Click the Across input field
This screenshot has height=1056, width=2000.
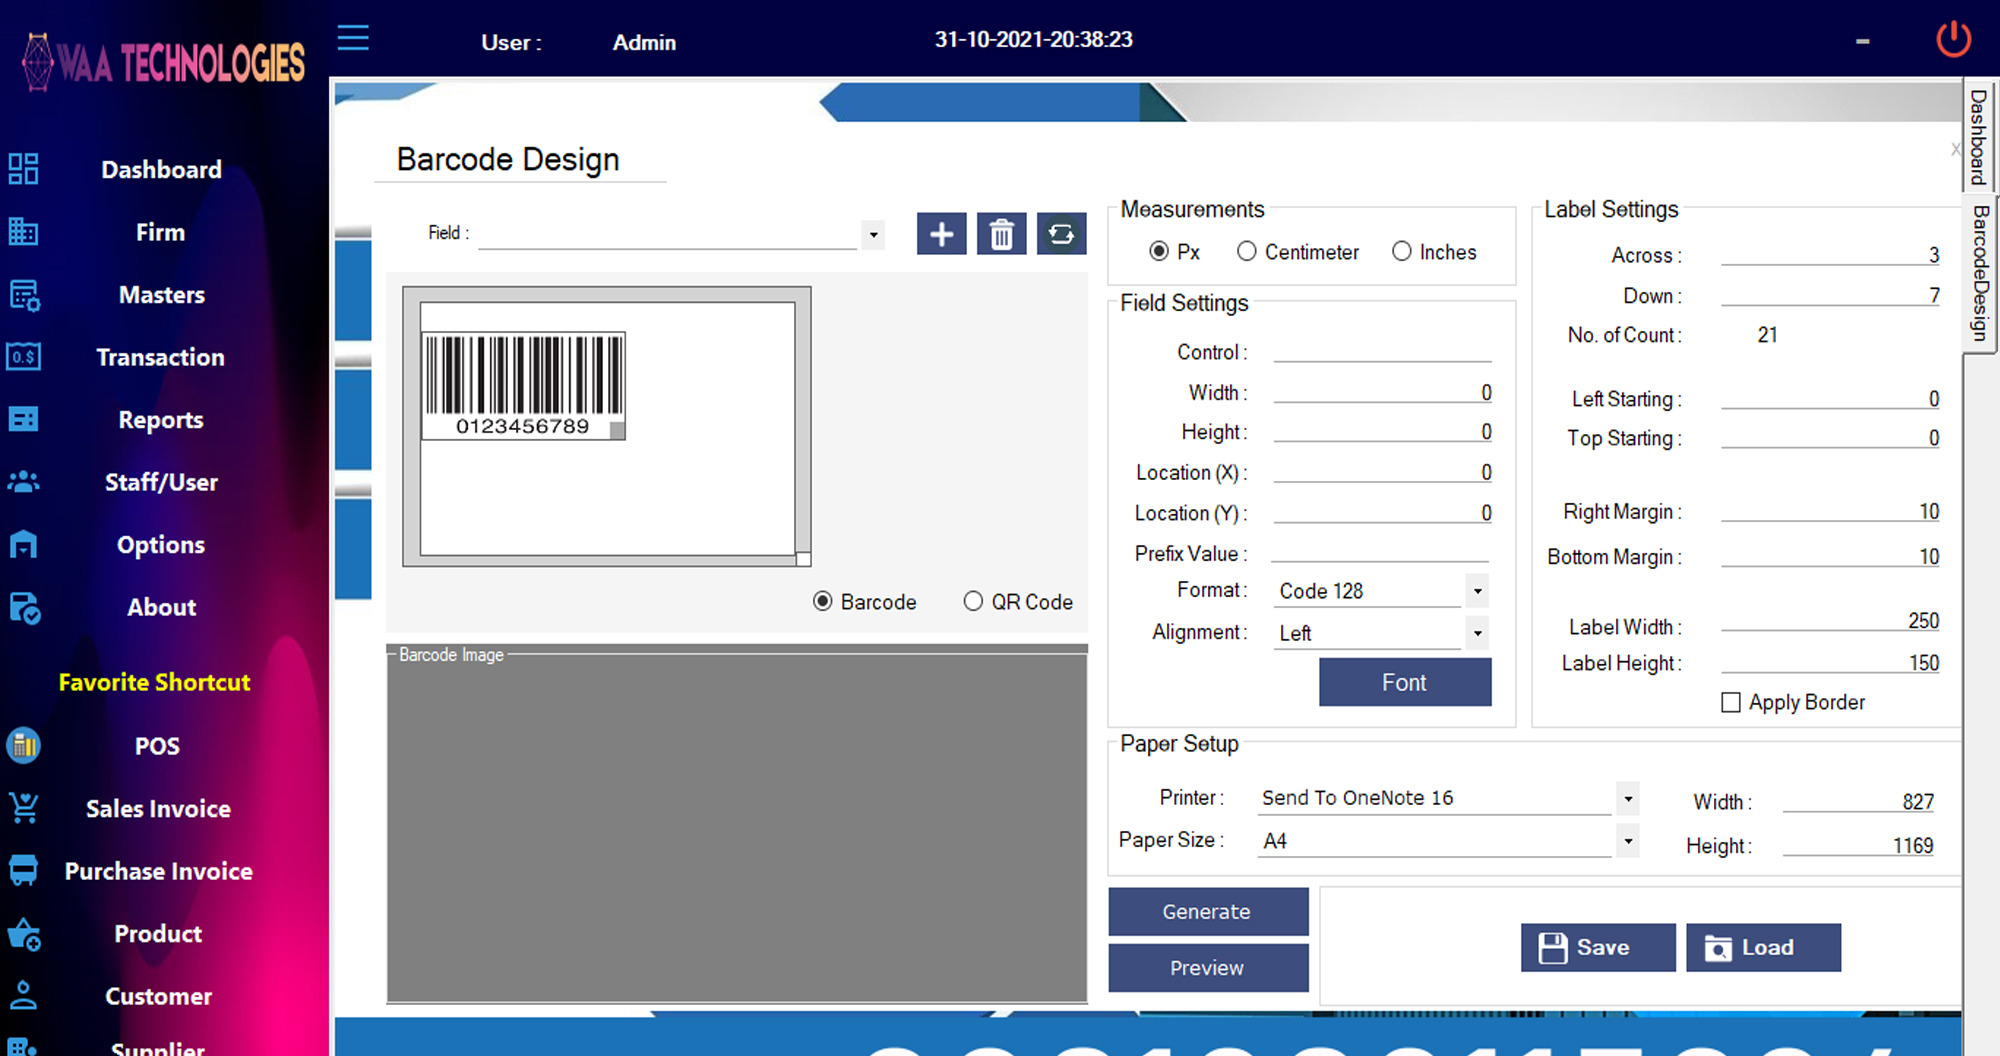[1830, 255]
